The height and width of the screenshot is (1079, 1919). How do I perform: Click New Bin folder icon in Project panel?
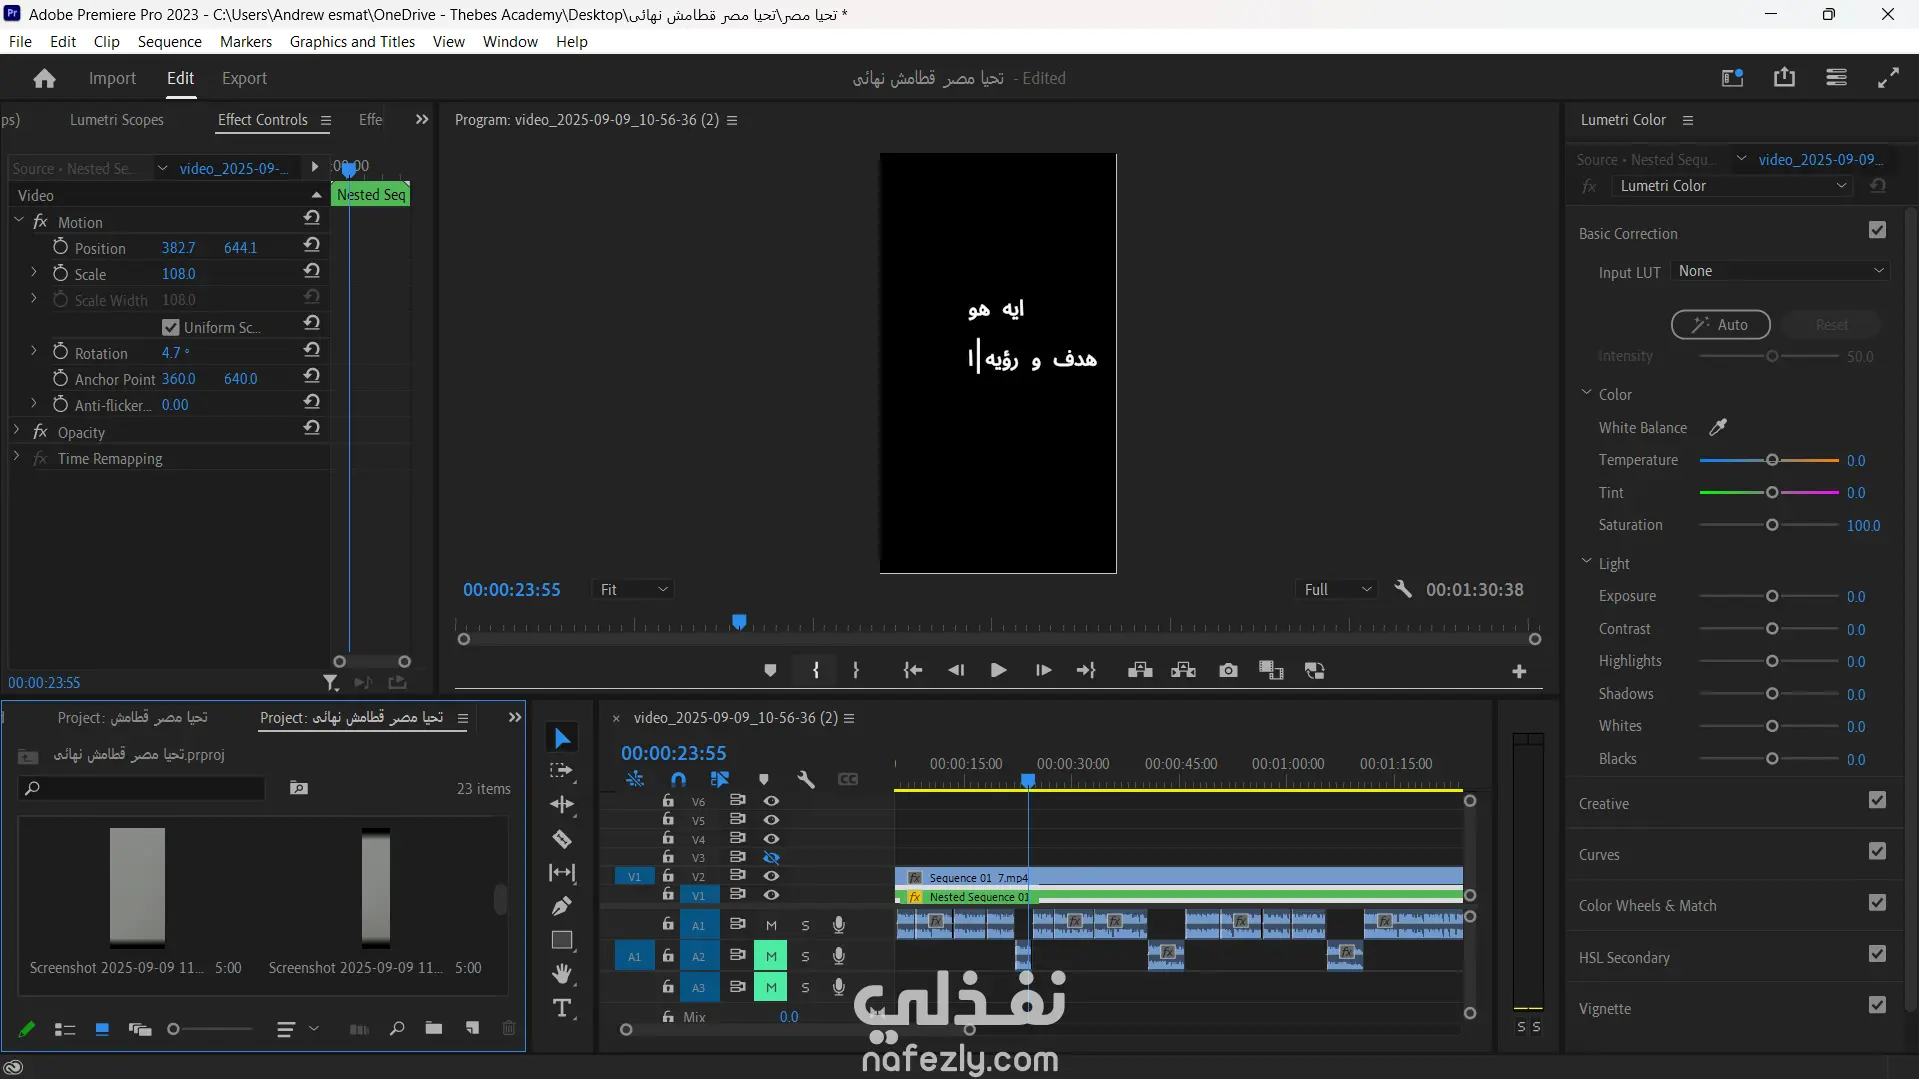click(433, 1028)
